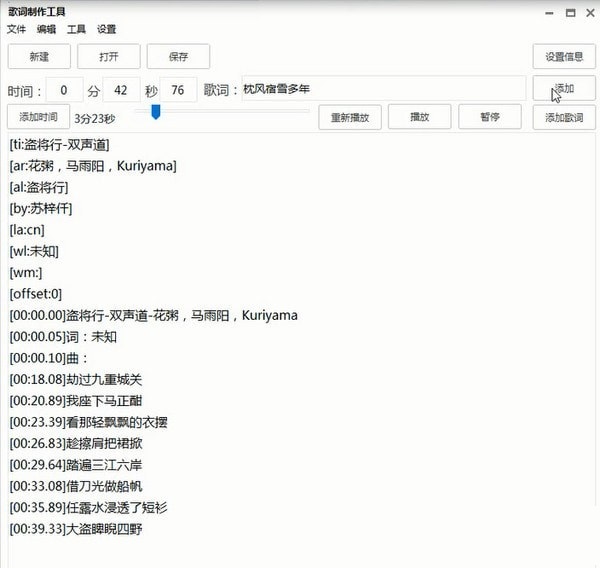Open the 编辑 menu
Image resolution: width=600 pixels, height=568 pixels.
[x=46, y=29]
